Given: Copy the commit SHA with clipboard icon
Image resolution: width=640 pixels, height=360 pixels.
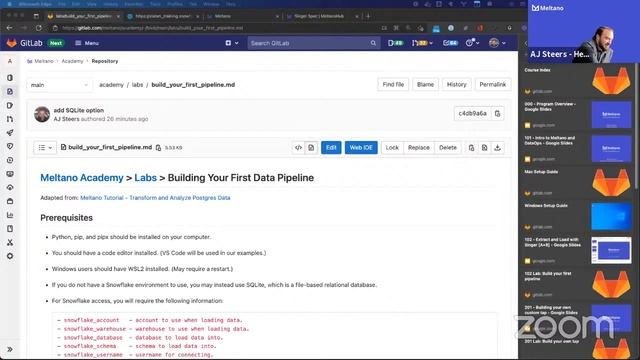Looking at the screenshot, I should (x=497, y=113).
